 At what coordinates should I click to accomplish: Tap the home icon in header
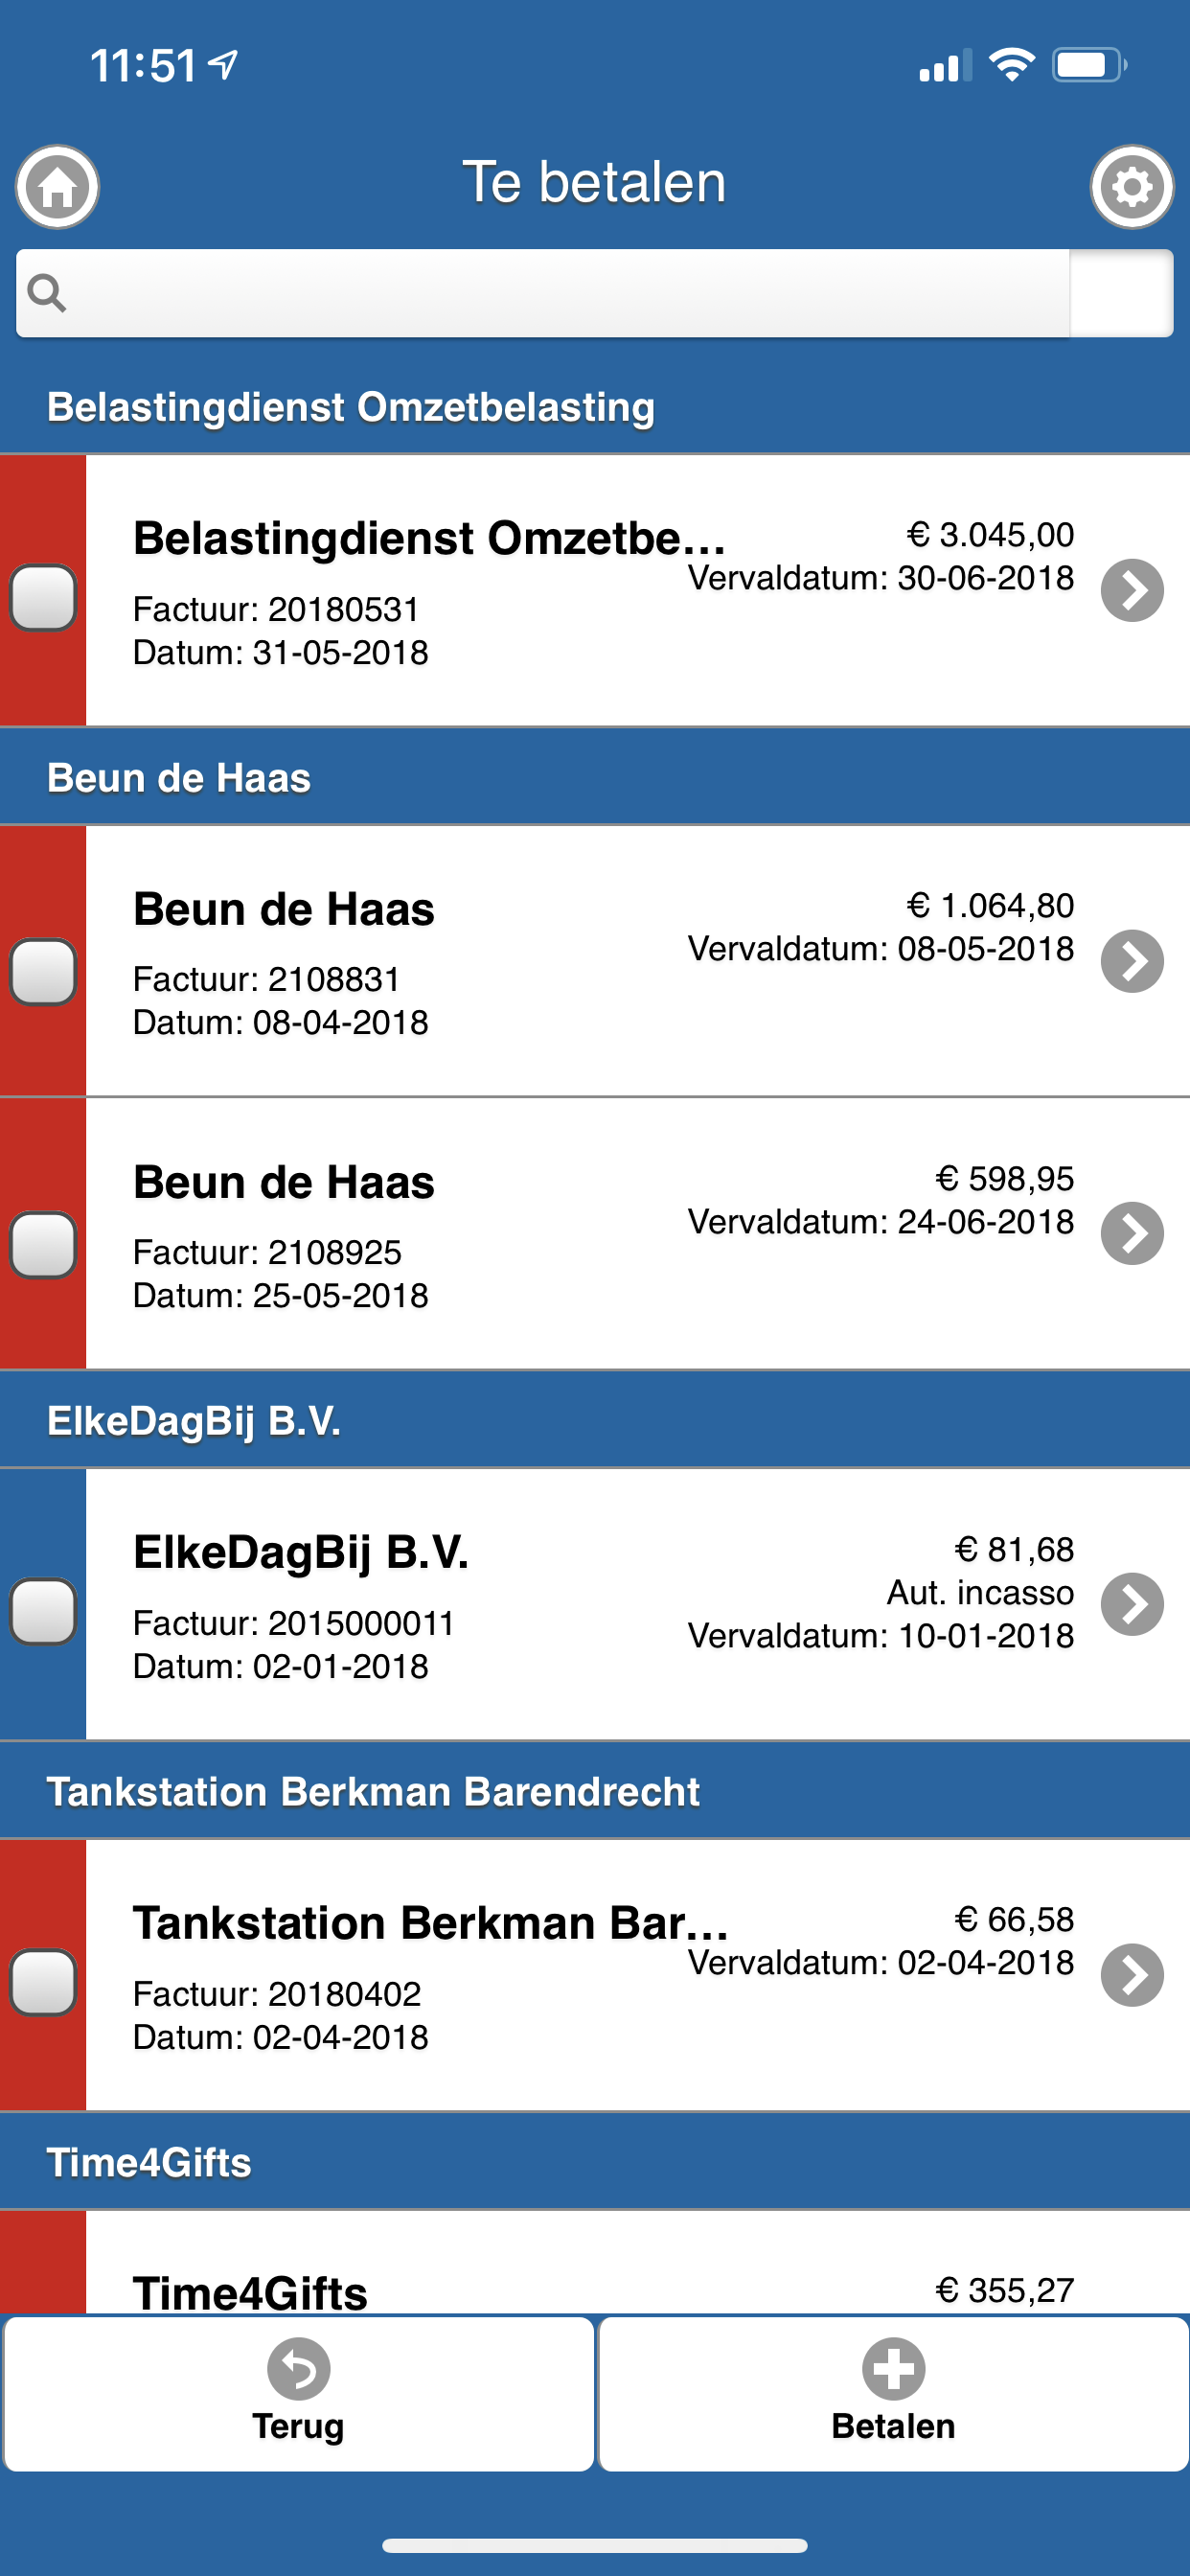pyautogui.click(x=57, y=187)
